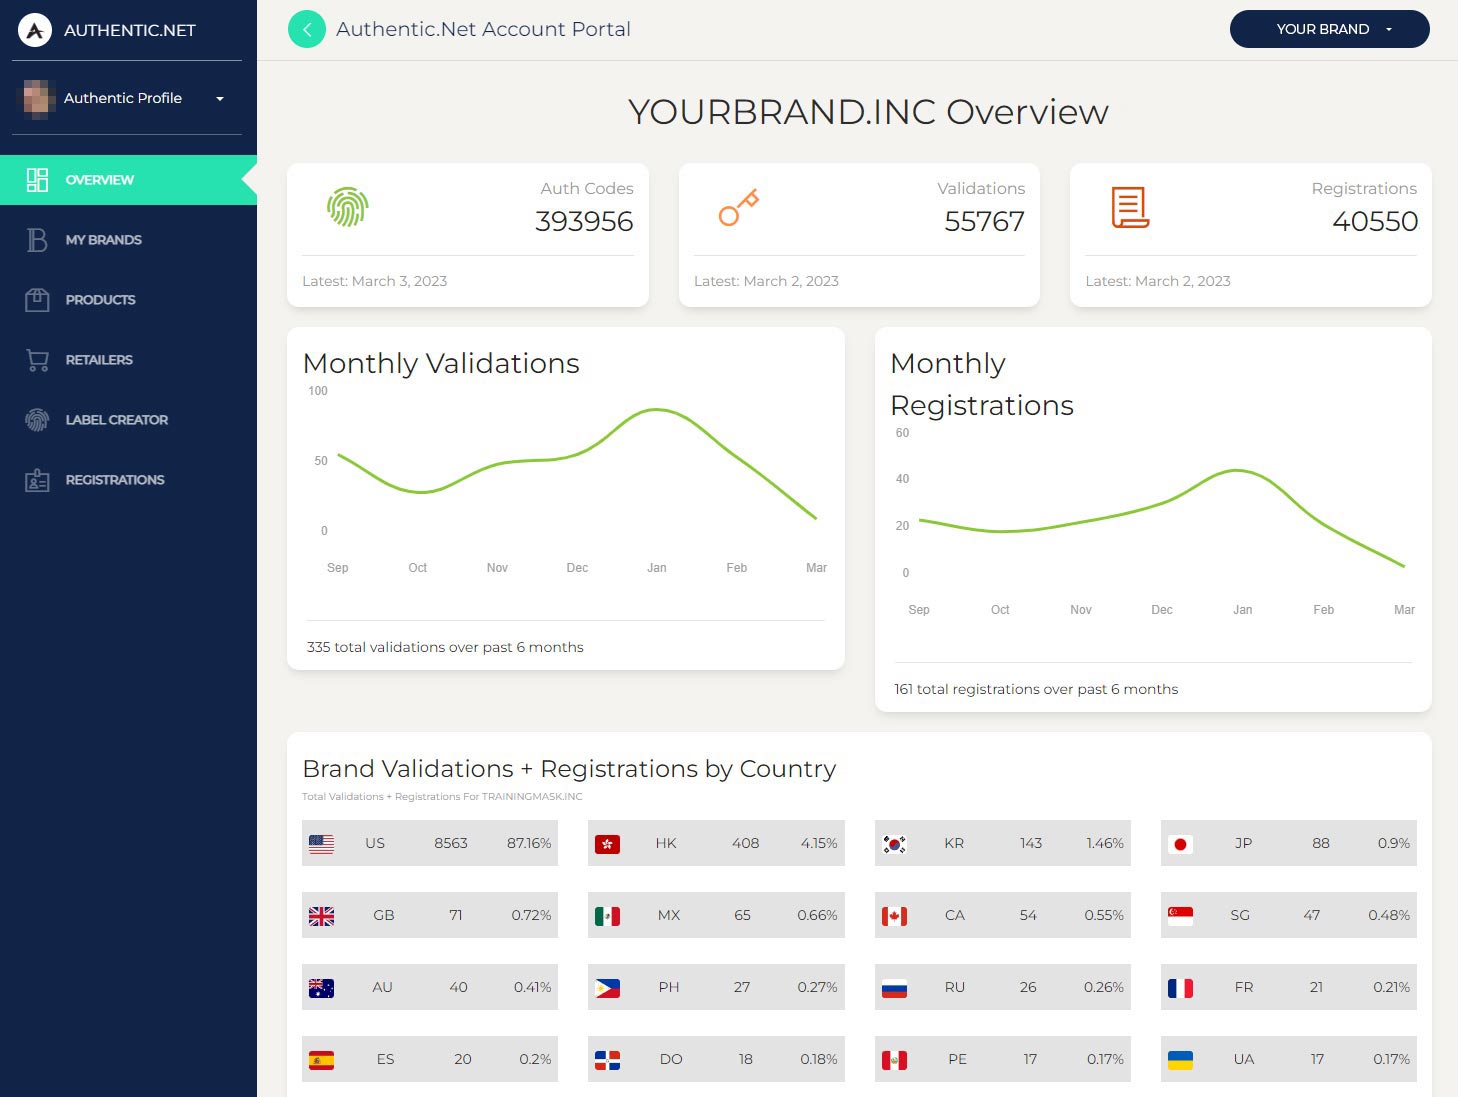The width and height of the screenshot is (1458, 1097).
Task: Go to the Overview menu item
Action: [x=128, y=180]
